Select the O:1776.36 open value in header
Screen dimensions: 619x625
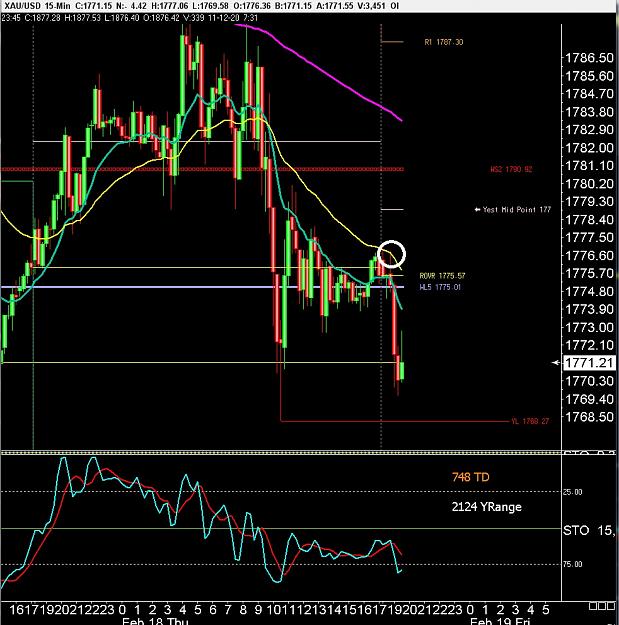pos(252,6)
